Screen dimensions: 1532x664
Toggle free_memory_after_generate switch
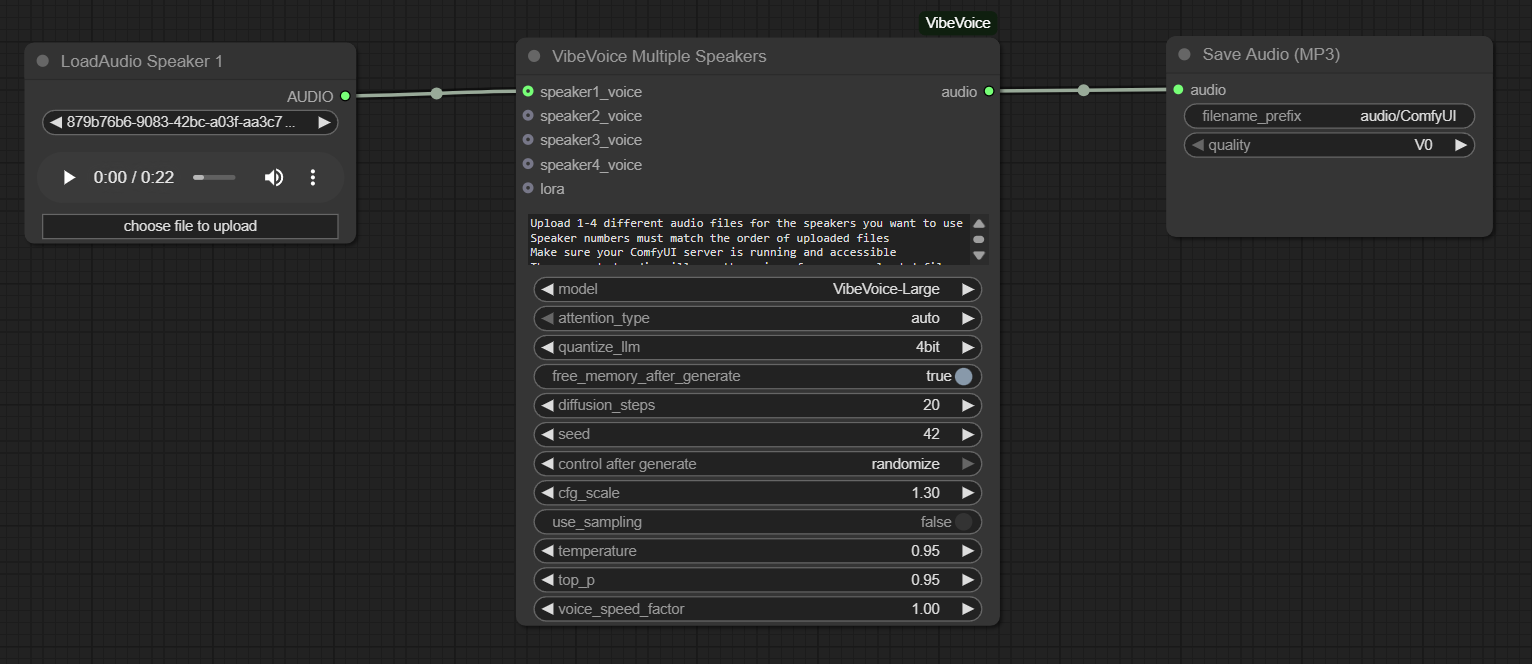962,376
